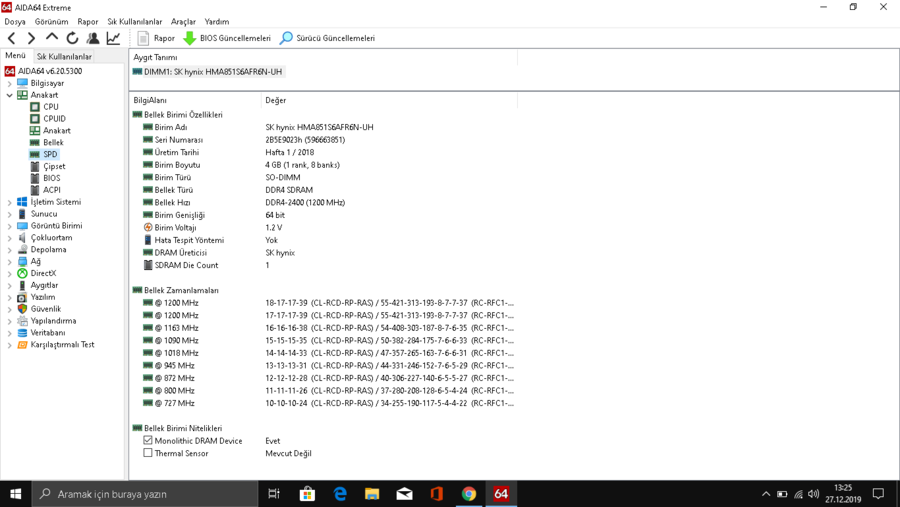Go back with the left arrow toolbar icon
The image size is (900, 507).
click(11, 38)
